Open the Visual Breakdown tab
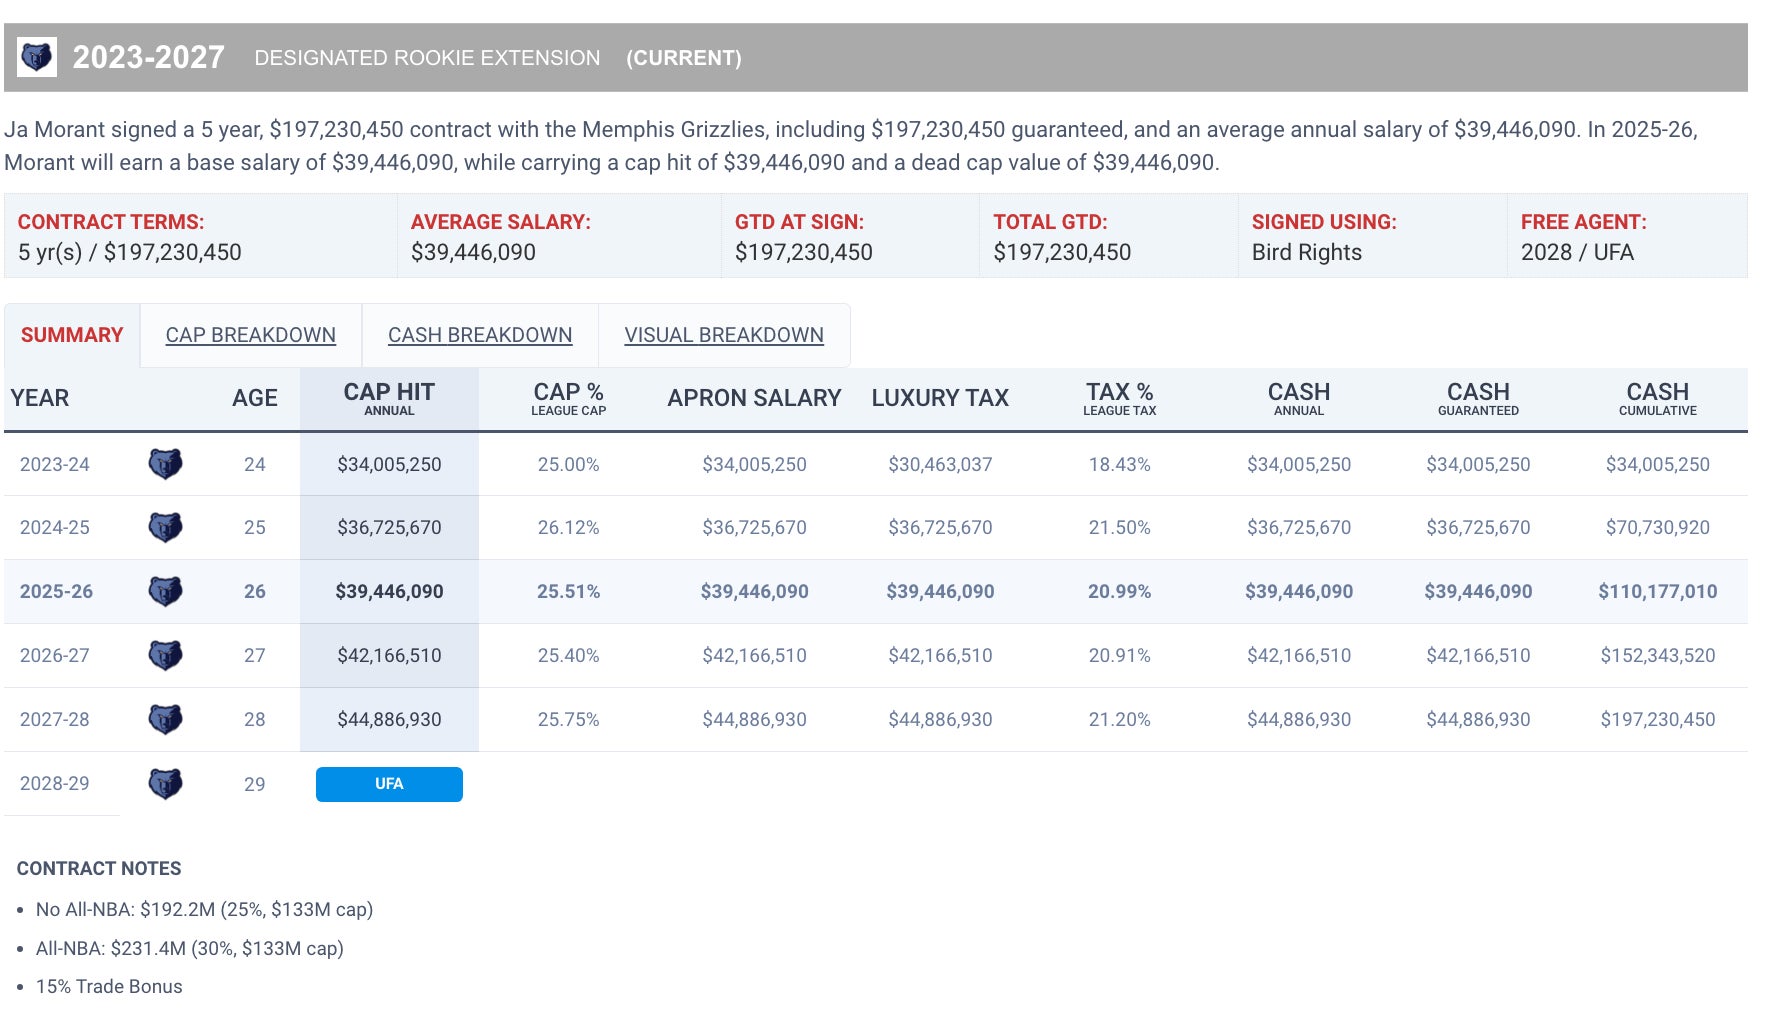 point(724,335)
